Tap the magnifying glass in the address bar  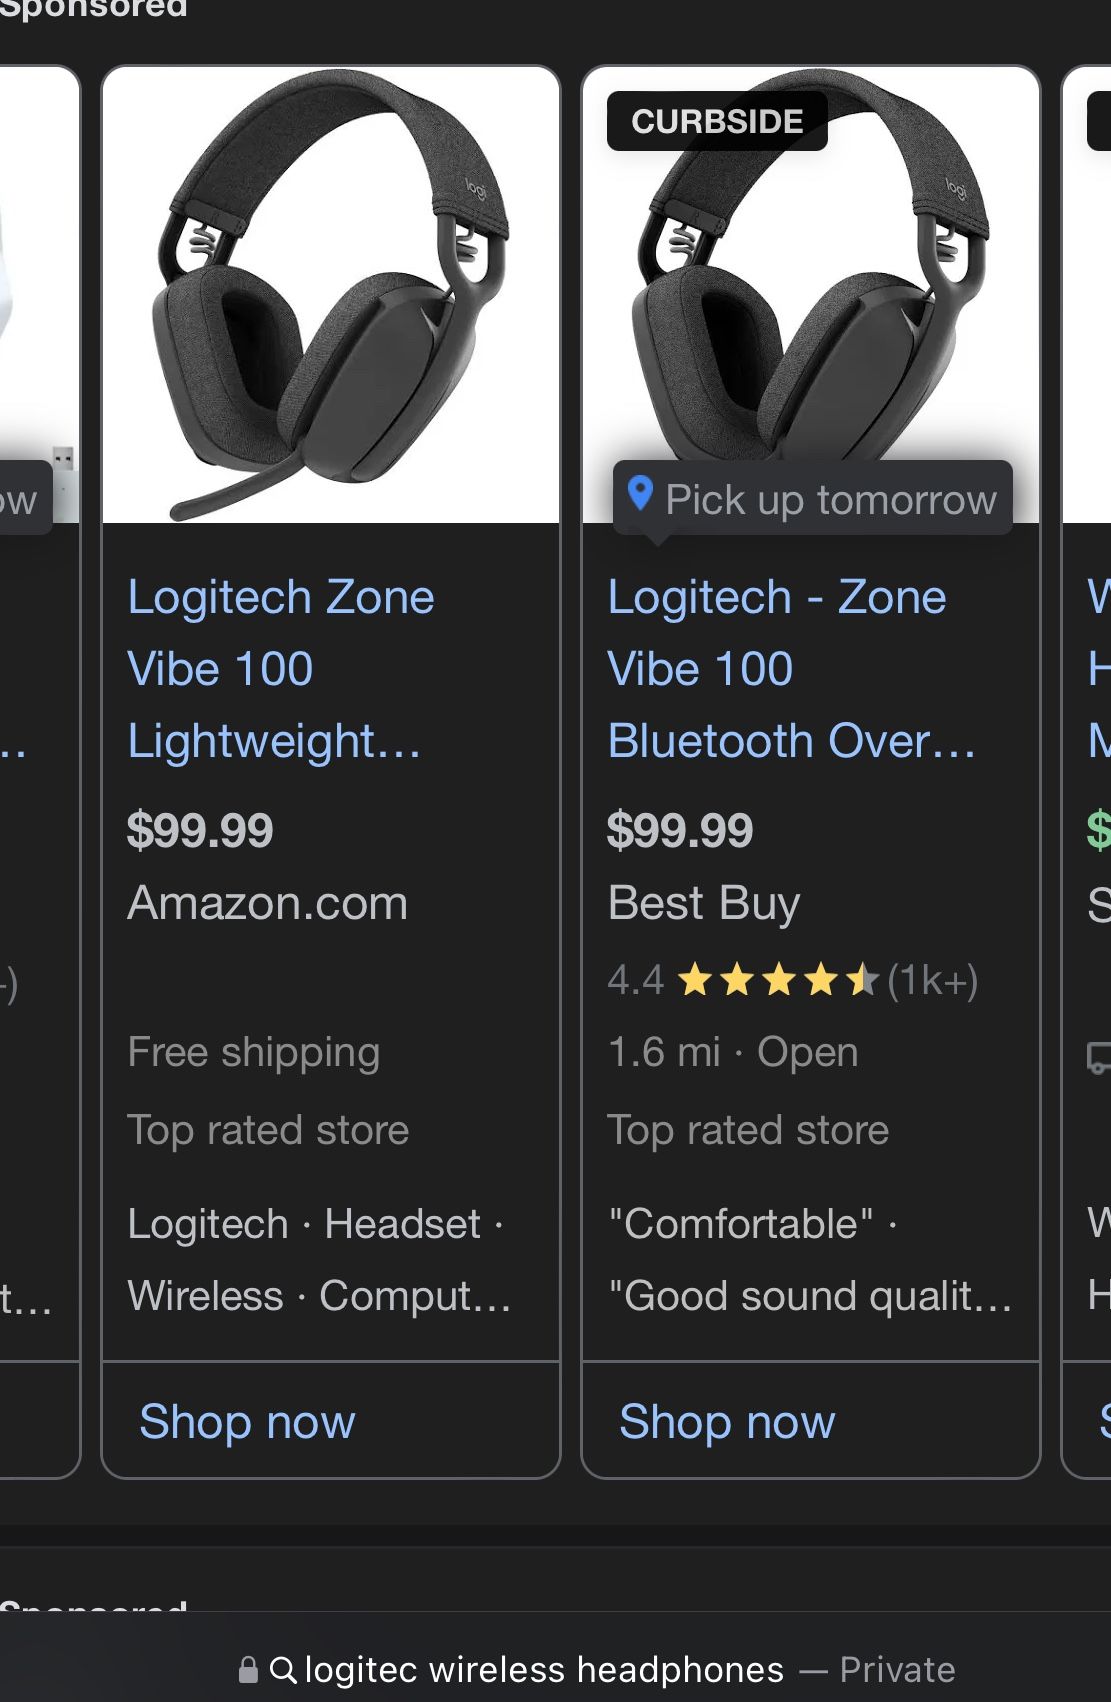click(285, 1668)
